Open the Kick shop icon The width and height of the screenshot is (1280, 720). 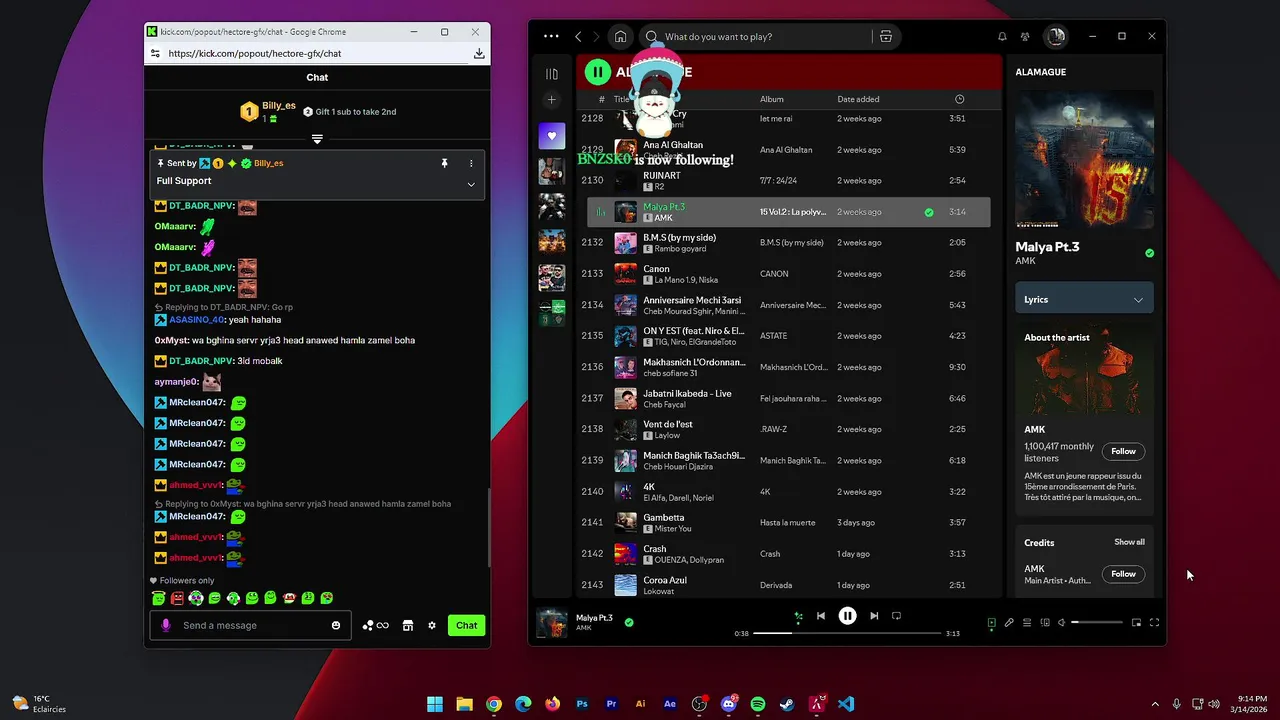[408, 625]
